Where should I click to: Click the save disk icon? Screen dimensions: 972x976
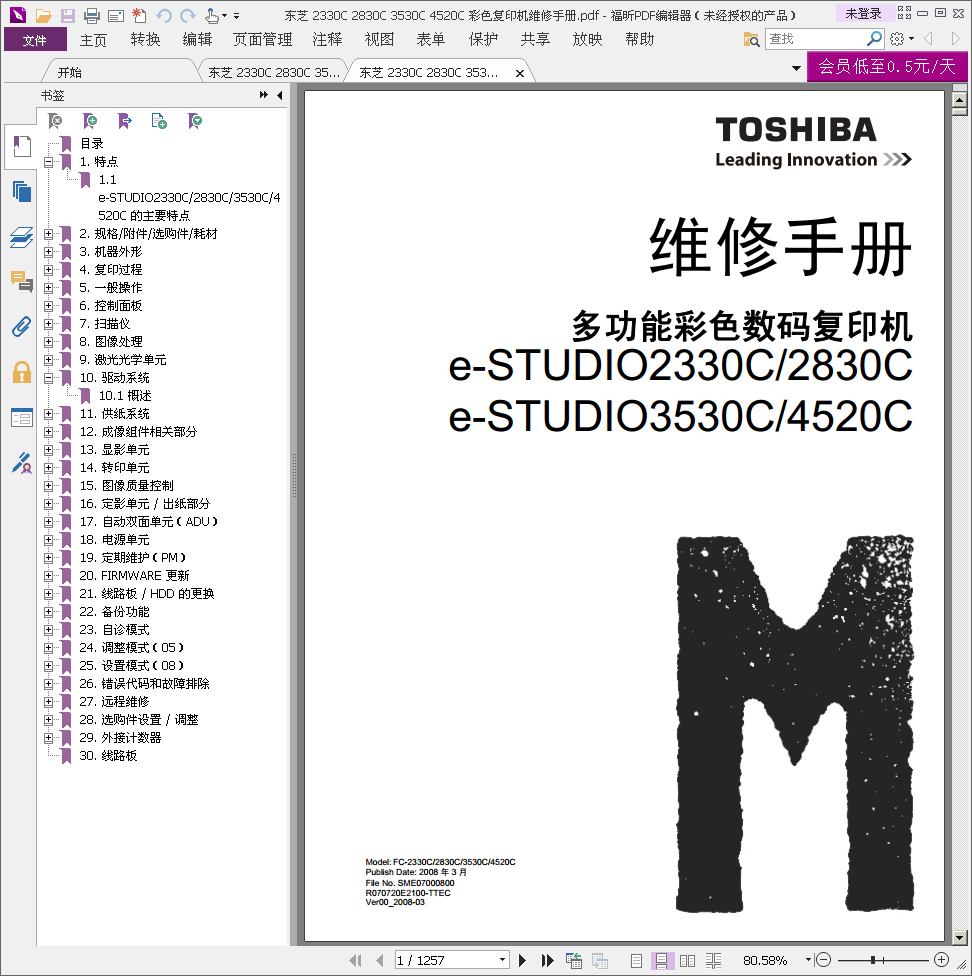click(x=67, y=15)
